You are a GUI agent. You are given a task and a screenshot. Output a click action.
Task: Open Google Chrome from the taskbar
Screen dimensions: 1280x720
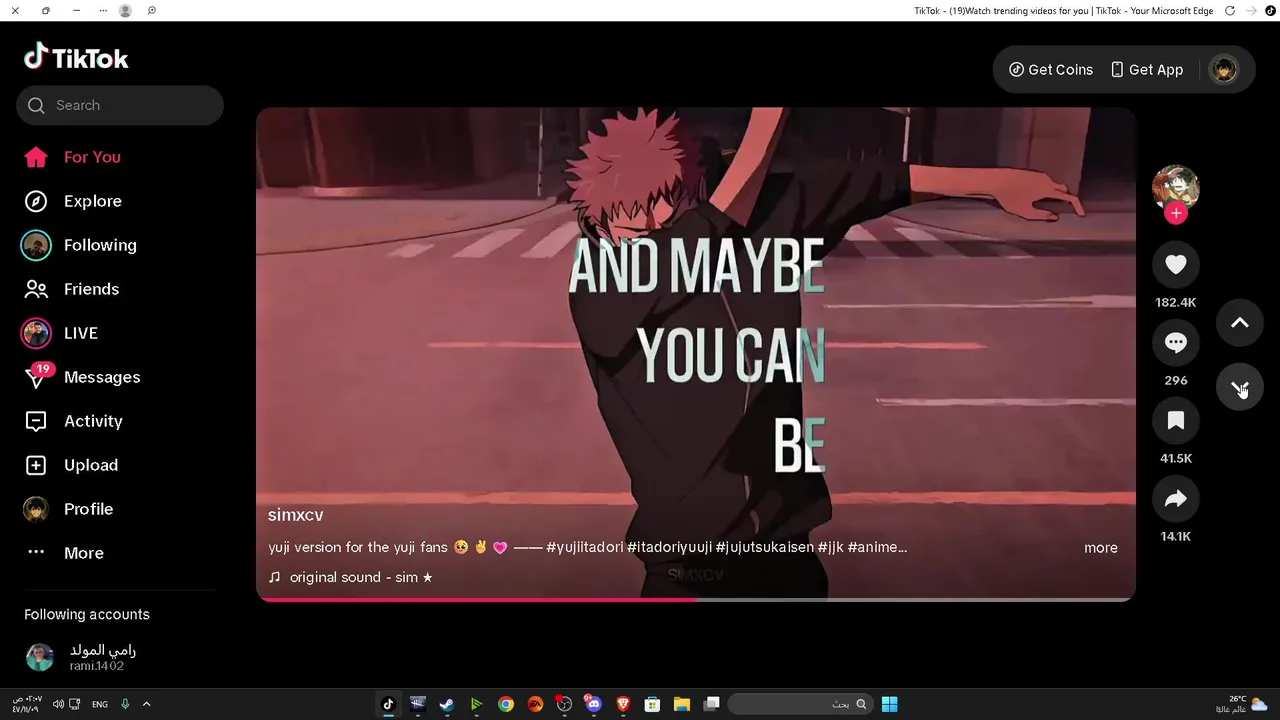tap(506, 704)
